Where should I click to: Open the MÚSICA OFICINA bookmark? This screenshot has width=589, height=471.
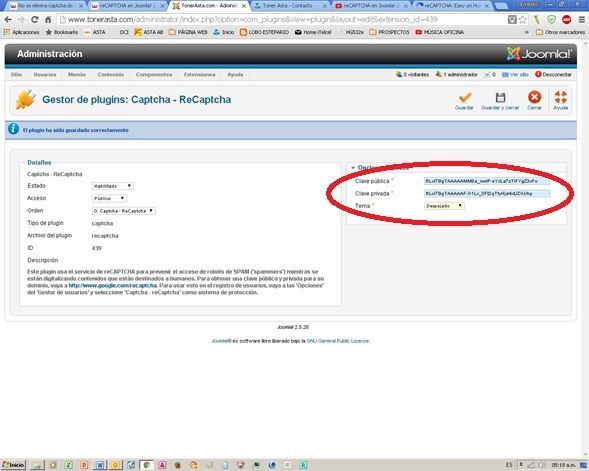(x=439, y=32)
